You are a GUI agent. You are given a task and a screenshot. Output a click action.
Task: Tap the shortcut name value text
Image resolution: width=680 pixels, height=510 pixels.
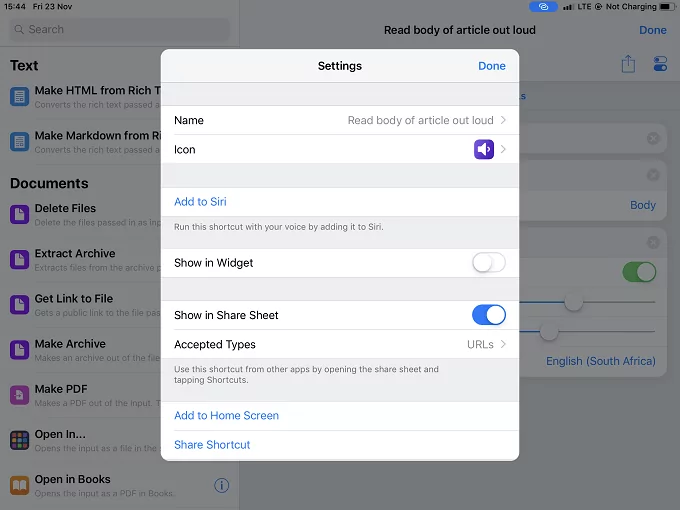click(420, 120)
